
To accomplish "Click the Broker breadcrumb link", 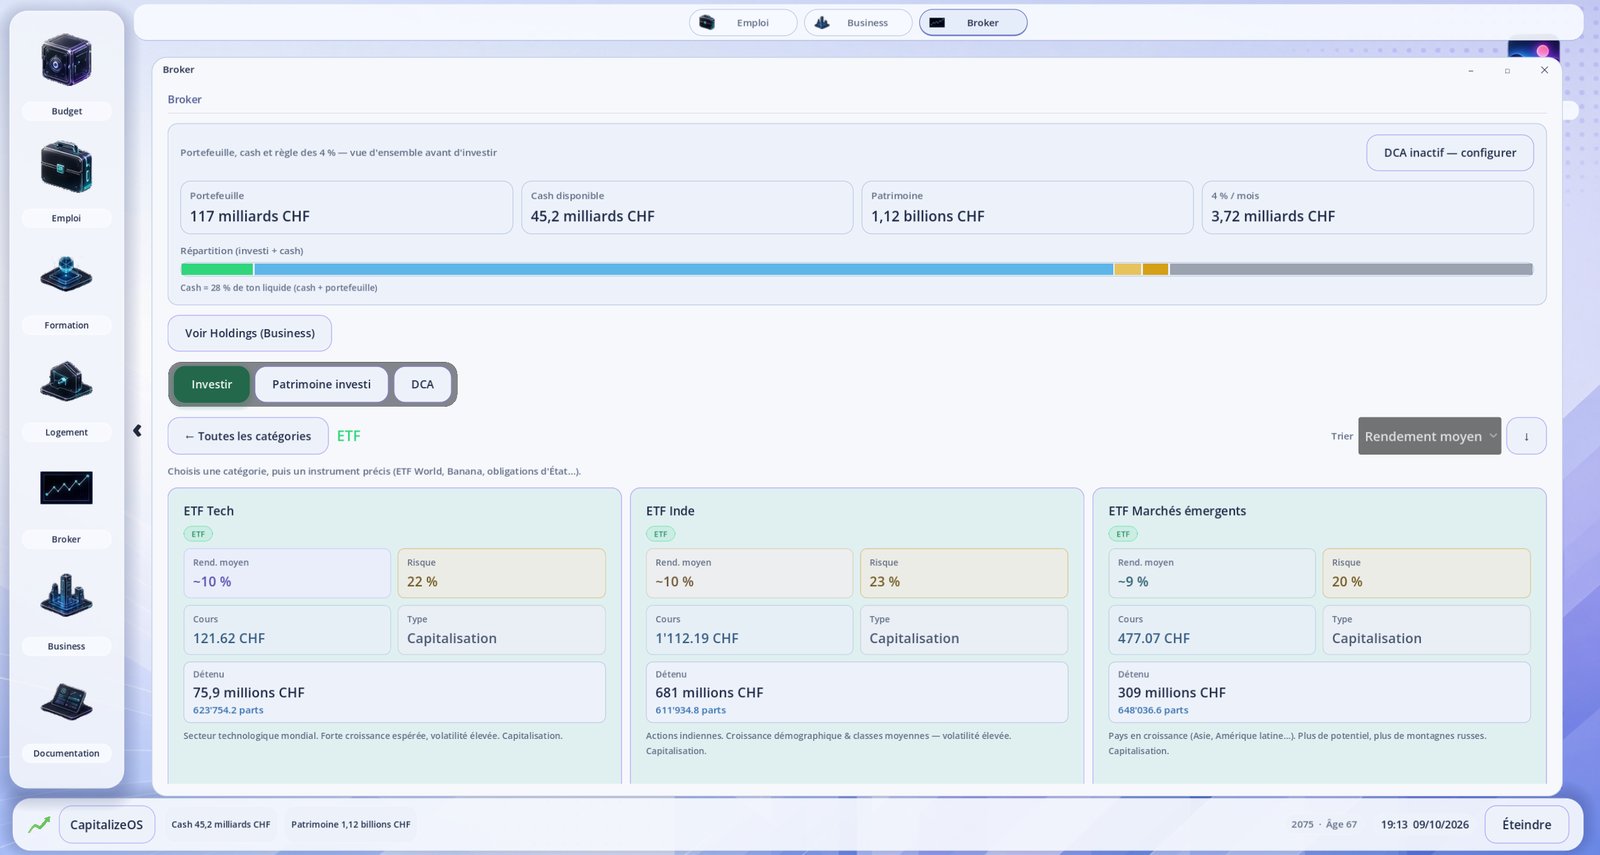I will 184,100.
